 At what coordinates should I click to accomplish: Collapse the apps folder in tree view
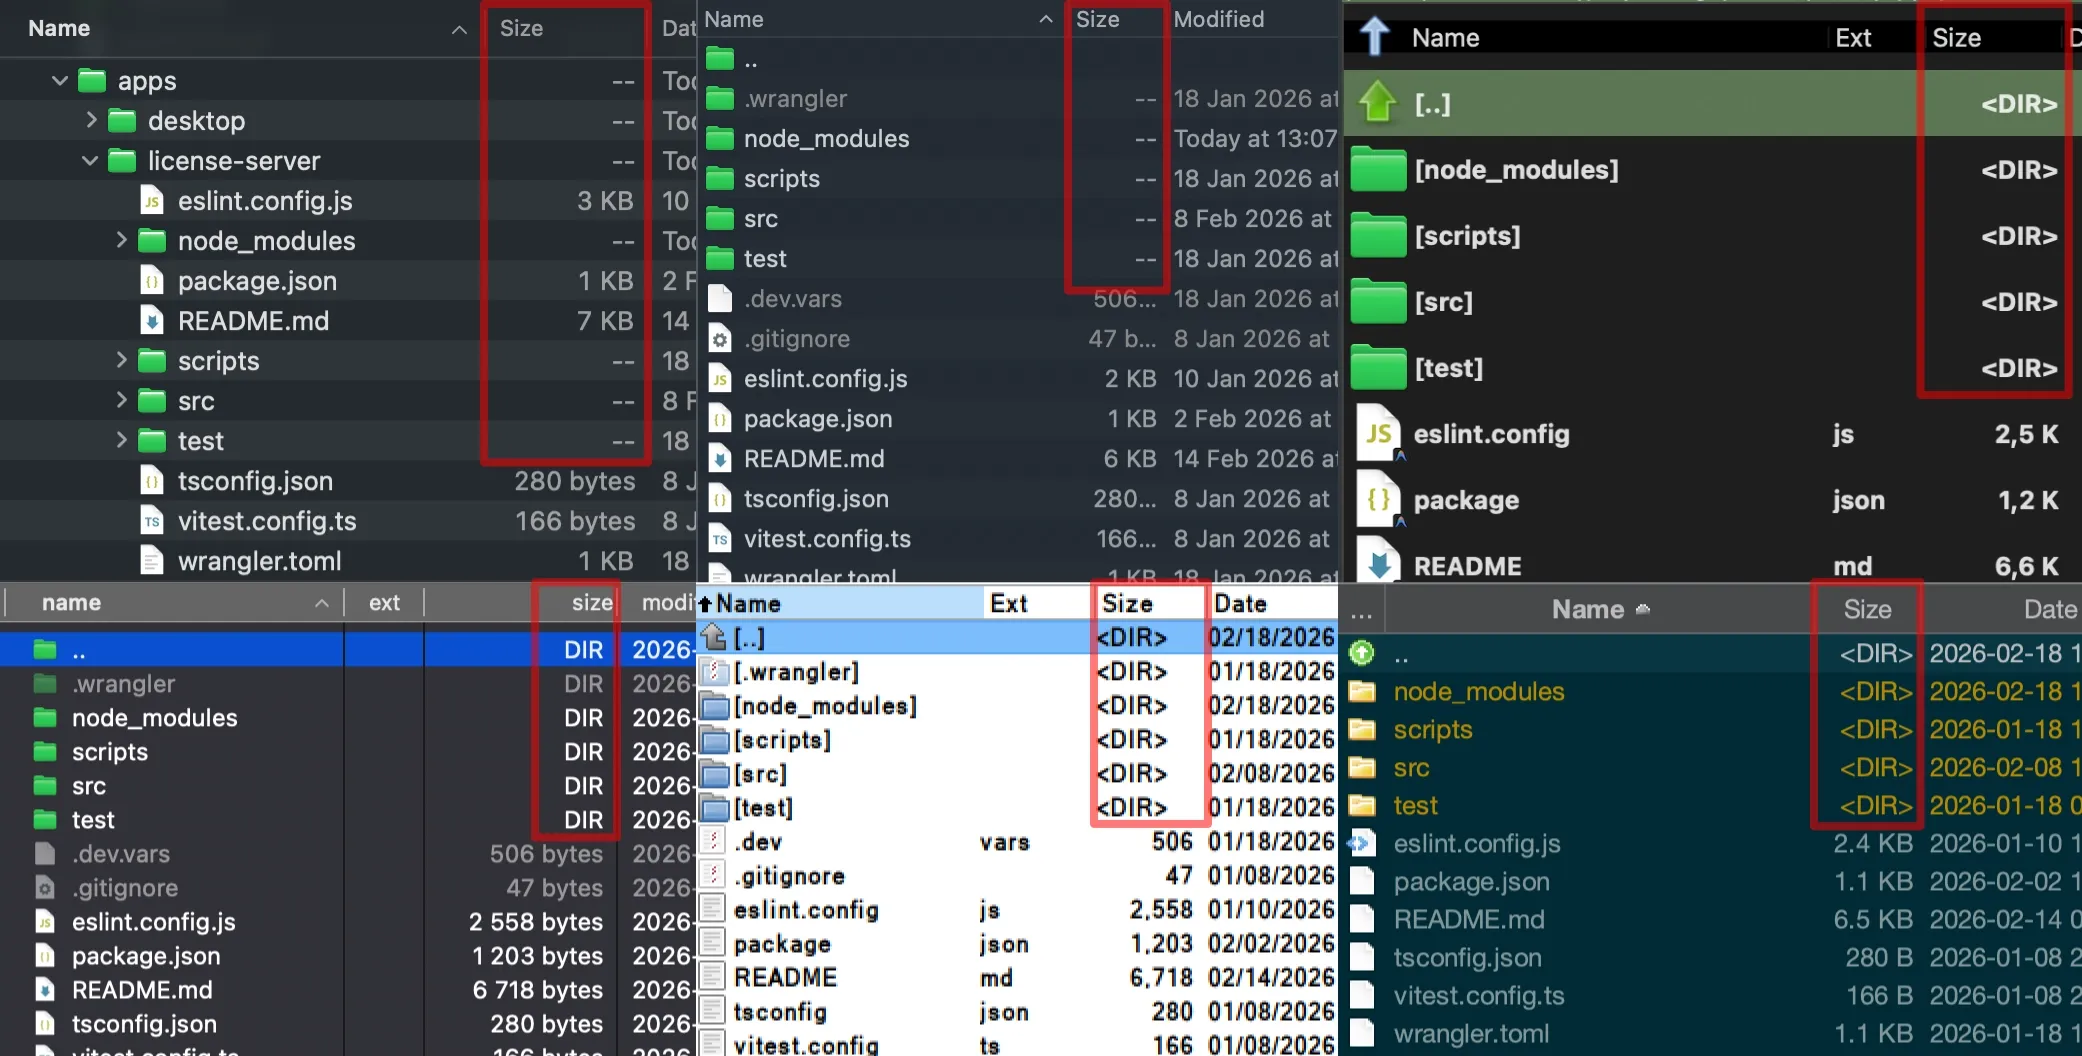point(60,80)
